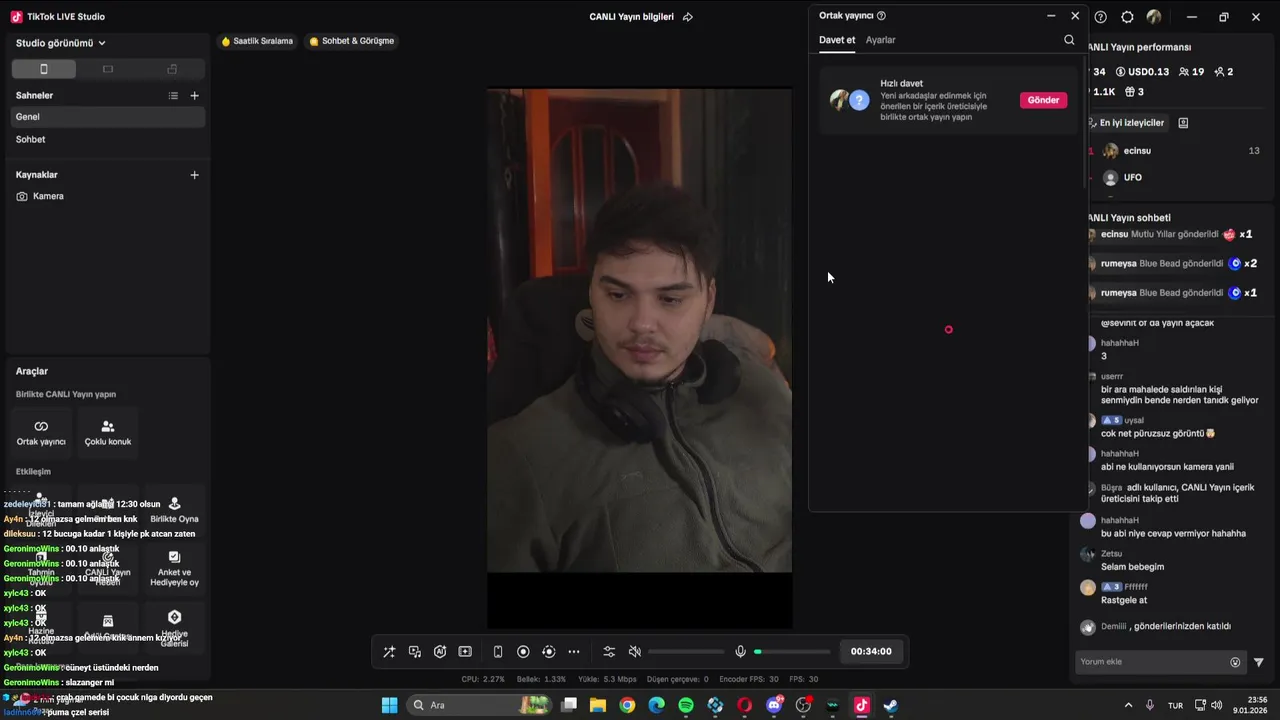Image resolution: width=1280 pixels, height=720 pixels.
Task: Select the Sohbet scene
Action: pos(107,140)
